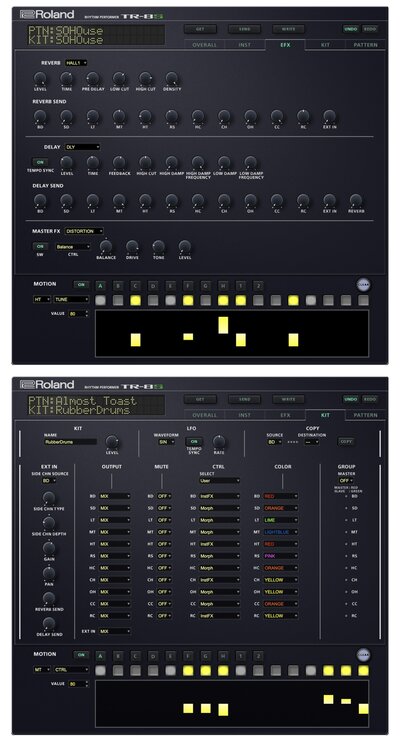Click the reverb LEVEL knob
This screenshot has width=400, height=743.
point(40,78)
